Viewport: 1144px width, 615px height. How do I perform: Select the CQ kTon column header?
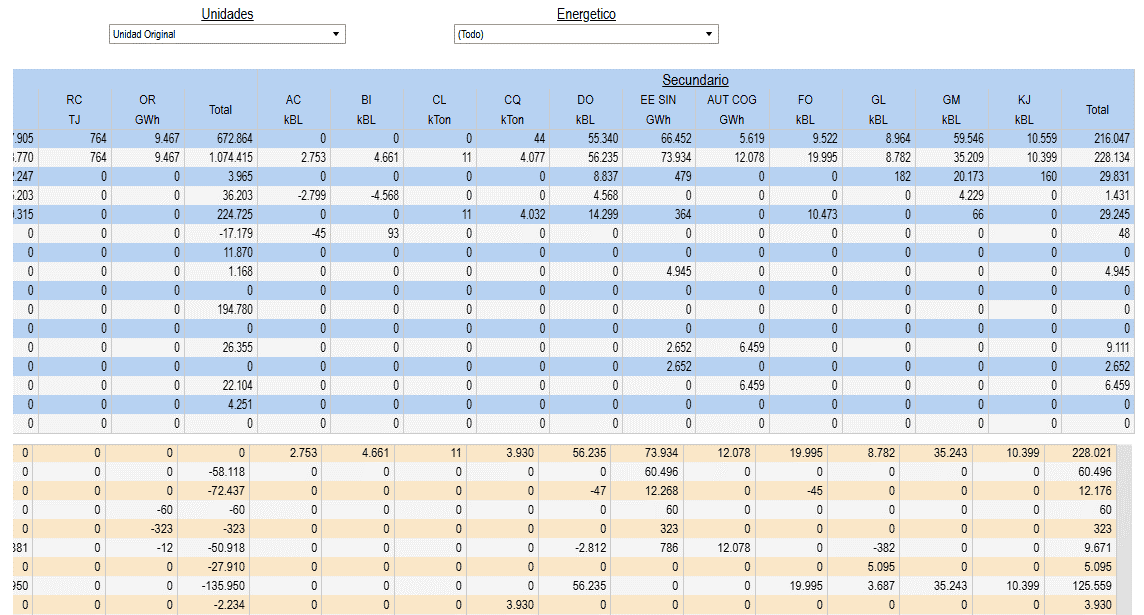[x=512, y=109]
